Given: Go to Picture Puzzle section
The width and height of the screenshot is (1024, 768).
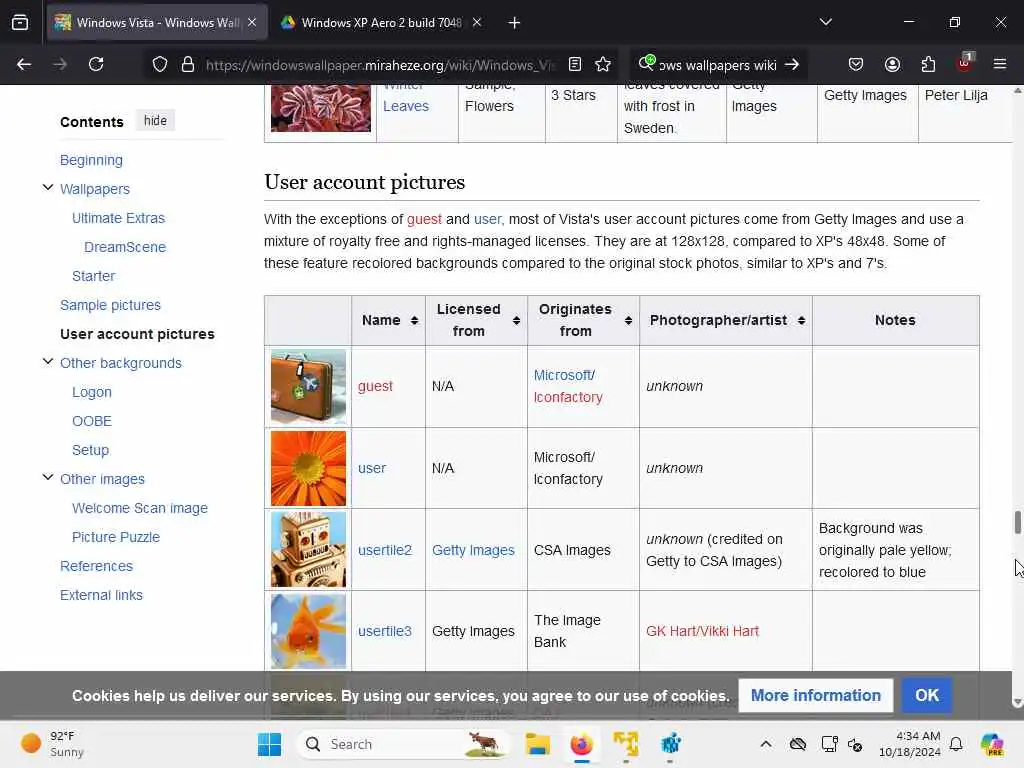Looking at the screenshot, I should 116,537.
